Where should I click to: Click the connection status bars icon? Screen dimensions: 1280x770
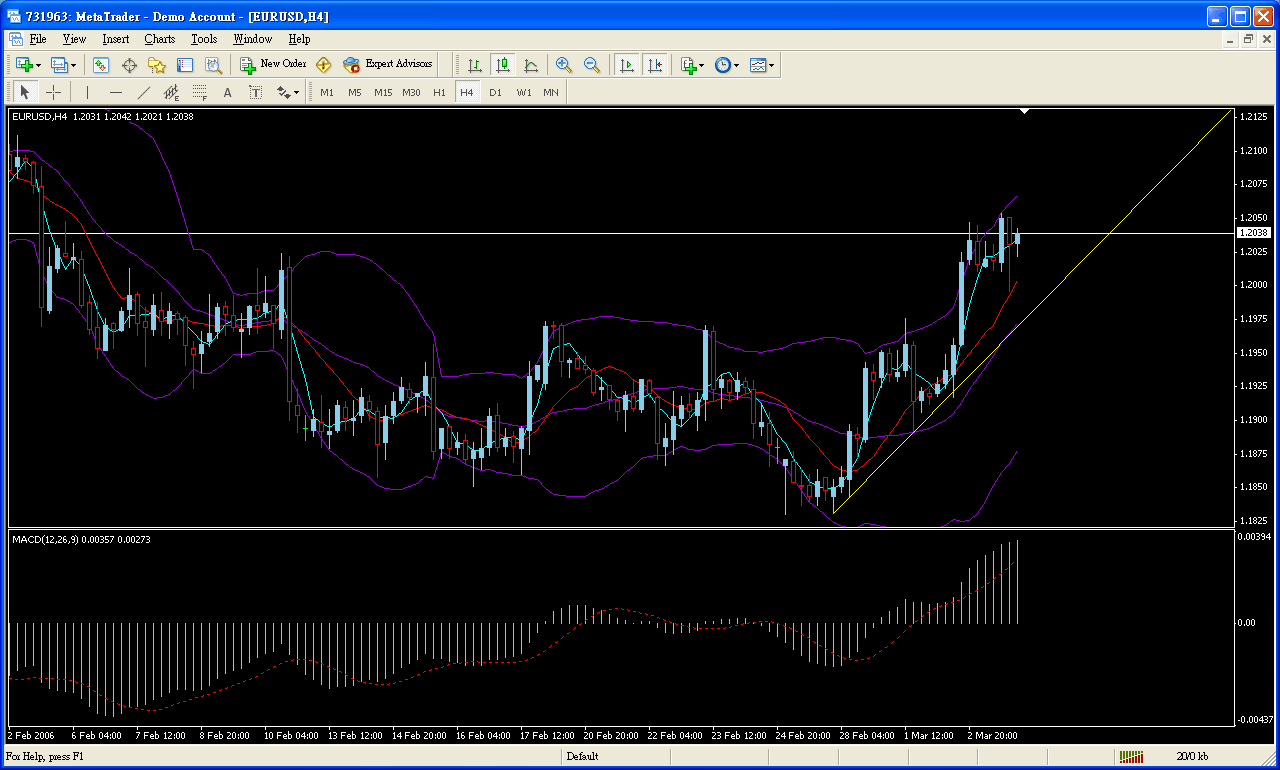[x=1131, y=757]
